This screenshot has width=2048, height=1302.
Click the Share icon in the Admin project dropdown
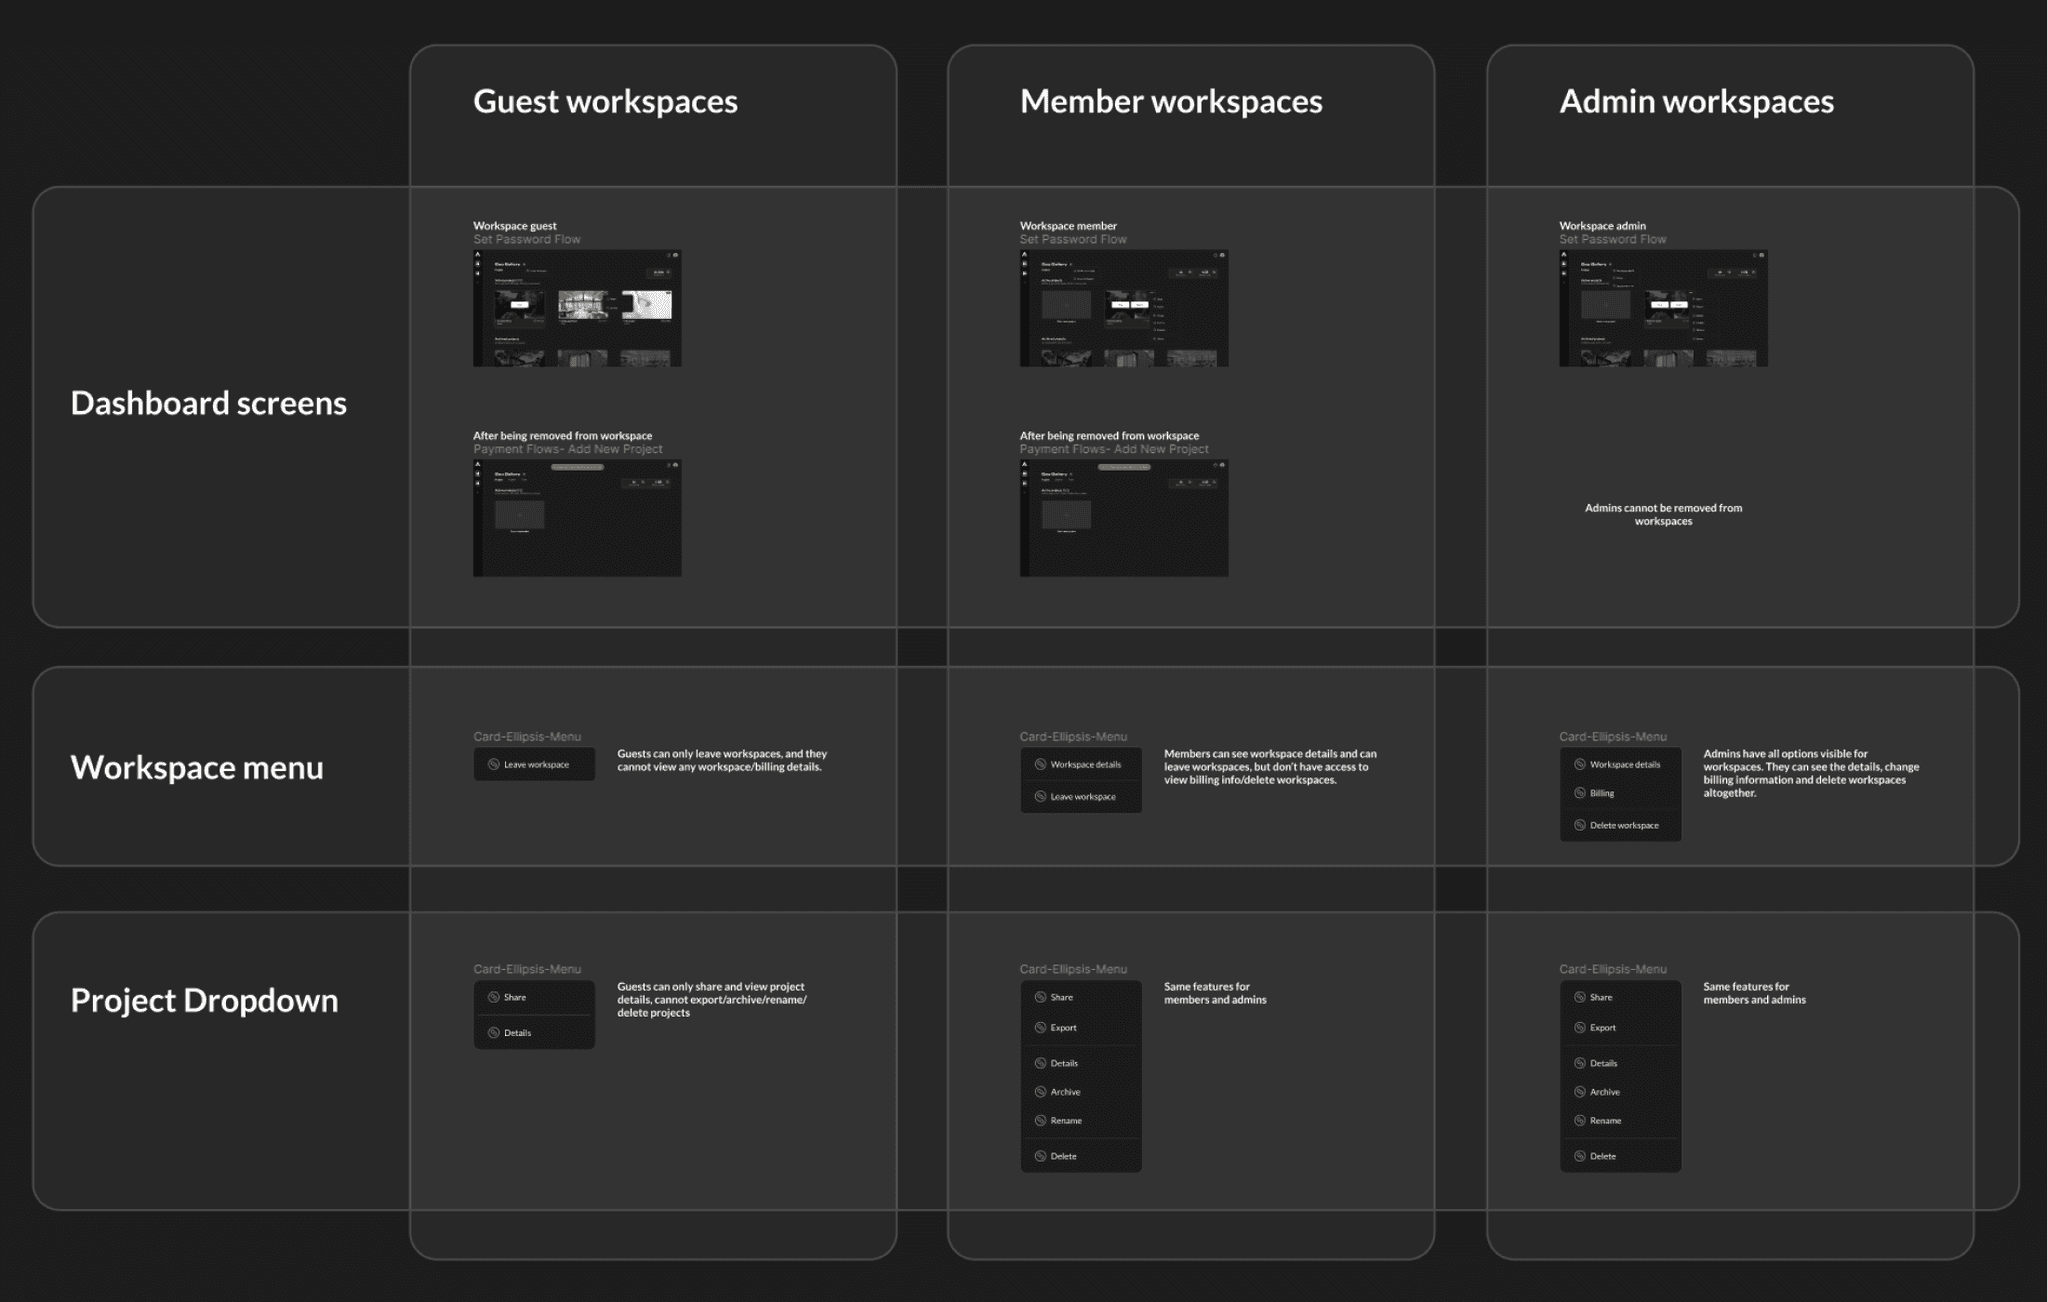pos(1580,998)
